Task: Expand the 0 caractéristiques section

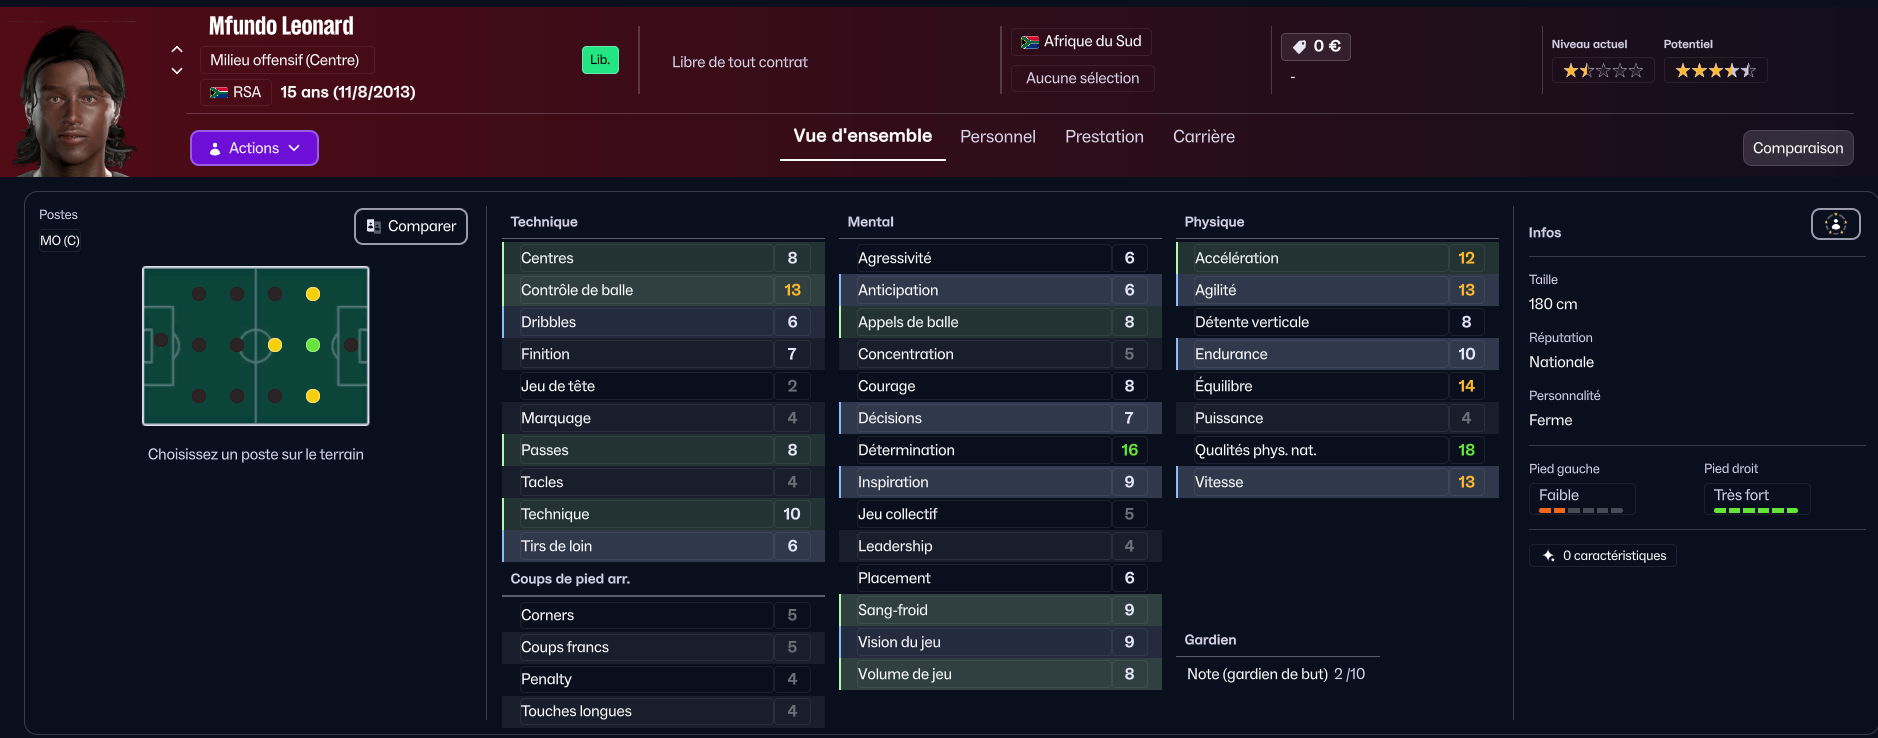Action: pyautogui.click(x=1603, y=556)
